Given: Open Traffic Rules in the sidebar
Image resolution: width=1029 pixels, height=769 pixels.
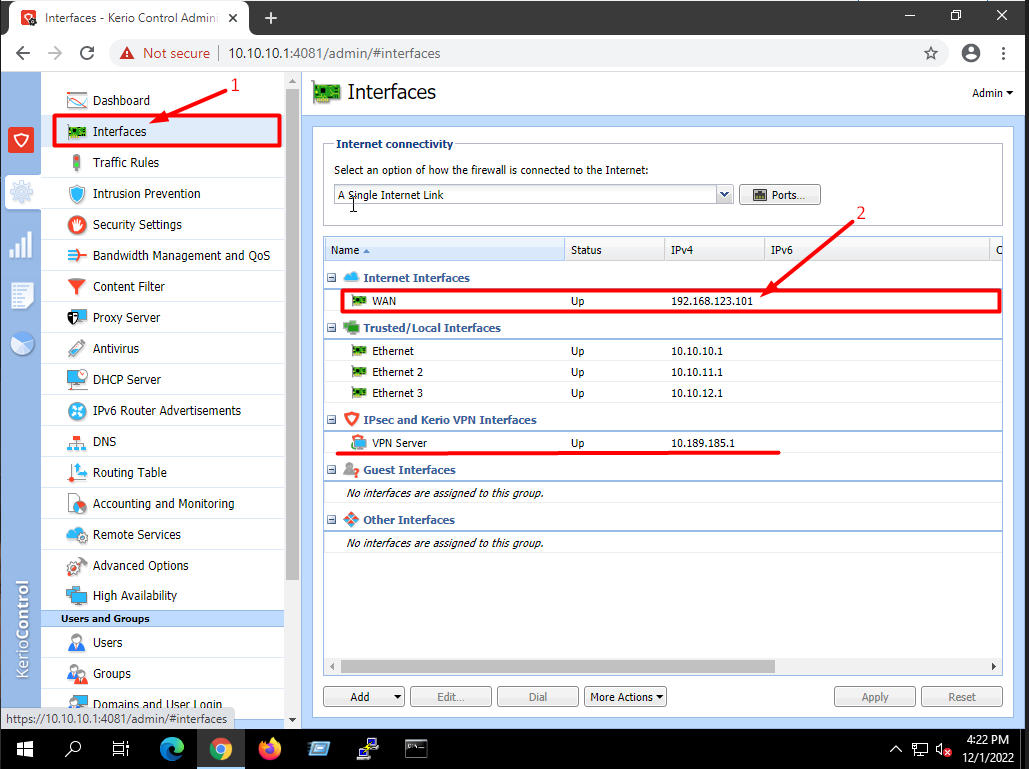Looking at the screenshot, I should coord(125,163).
